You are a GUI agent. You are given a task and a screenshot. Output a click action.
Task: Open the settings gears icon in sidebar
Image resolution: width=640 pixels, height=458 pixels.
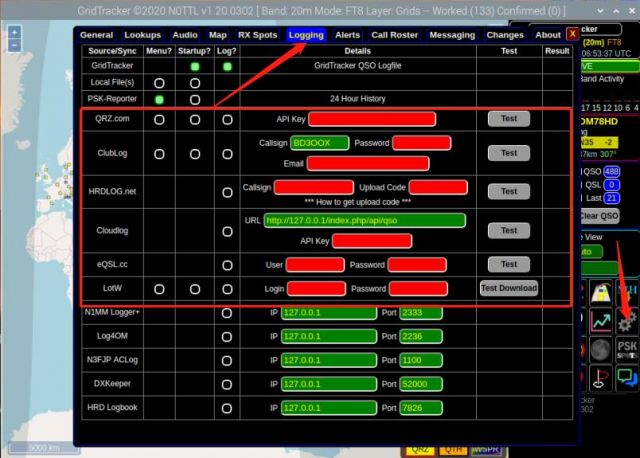click(627, 320)
